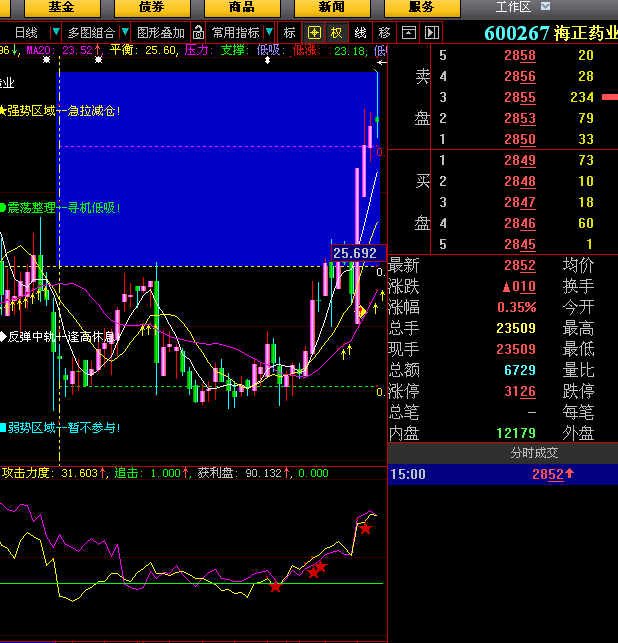Open the 日线 period dropdown arrow
618x643 pixels.
coord(54,32)
